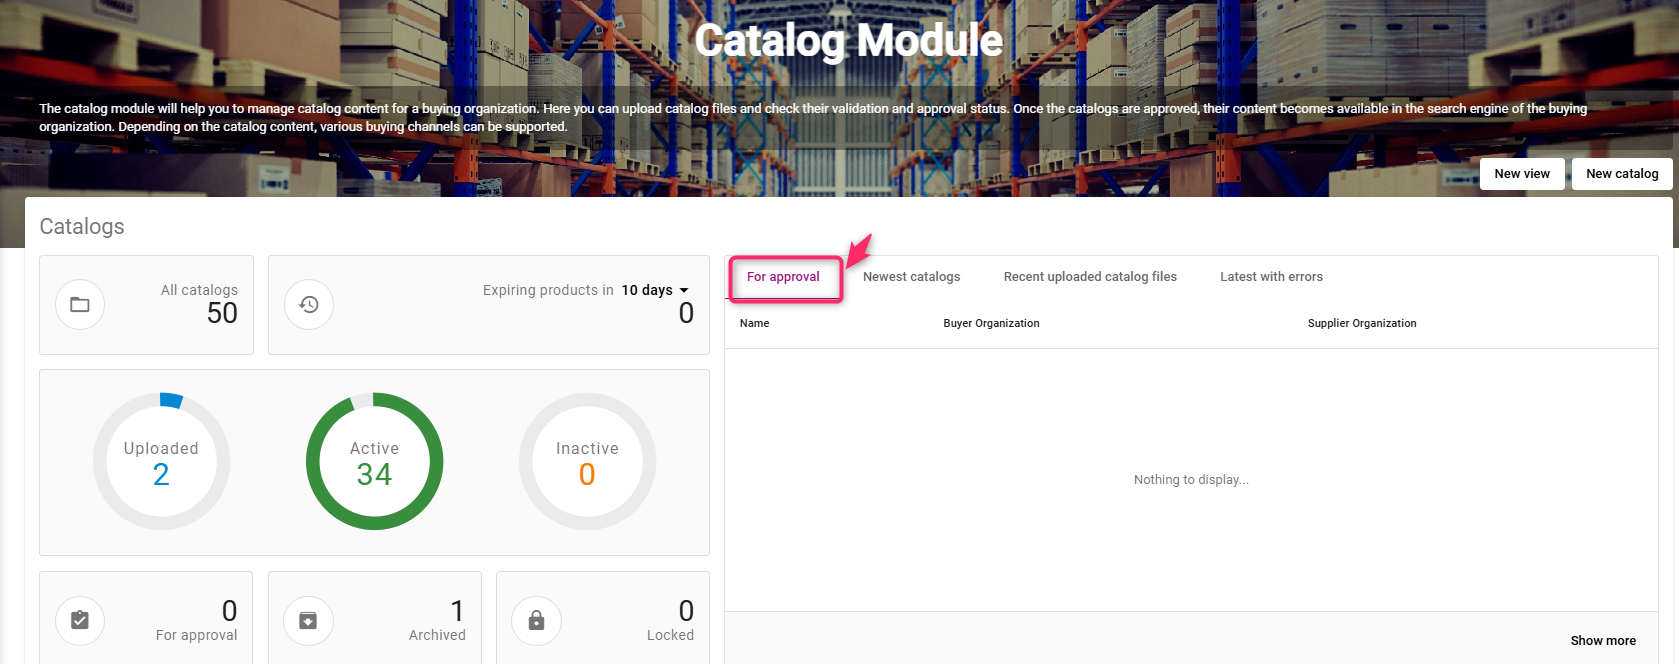The width and height of the screenshot is (1679, 664).
Task: Click the For approval clipboard check icon
Action: click(x=80, y=621)
